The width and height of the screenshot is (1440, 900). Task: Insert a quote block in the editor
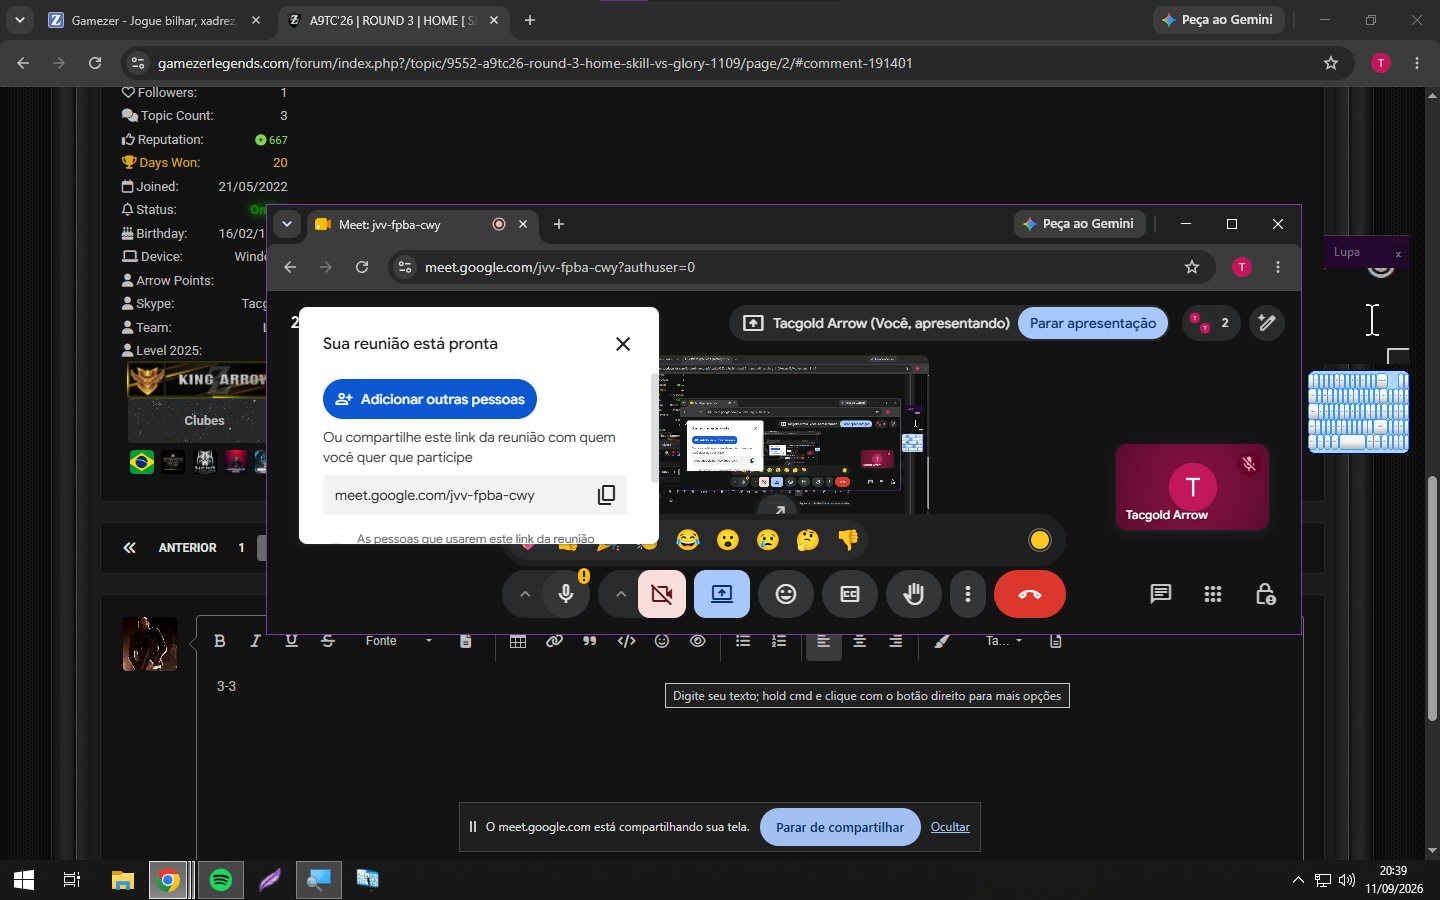click(590, 641)
